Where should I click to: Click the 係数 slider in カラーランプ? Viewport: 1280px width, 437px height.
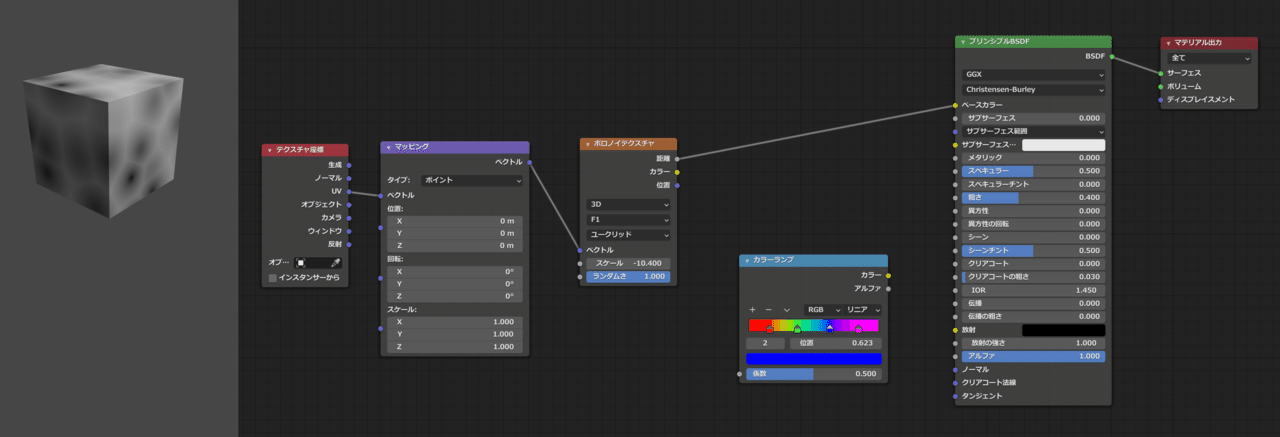click(814, 374)
